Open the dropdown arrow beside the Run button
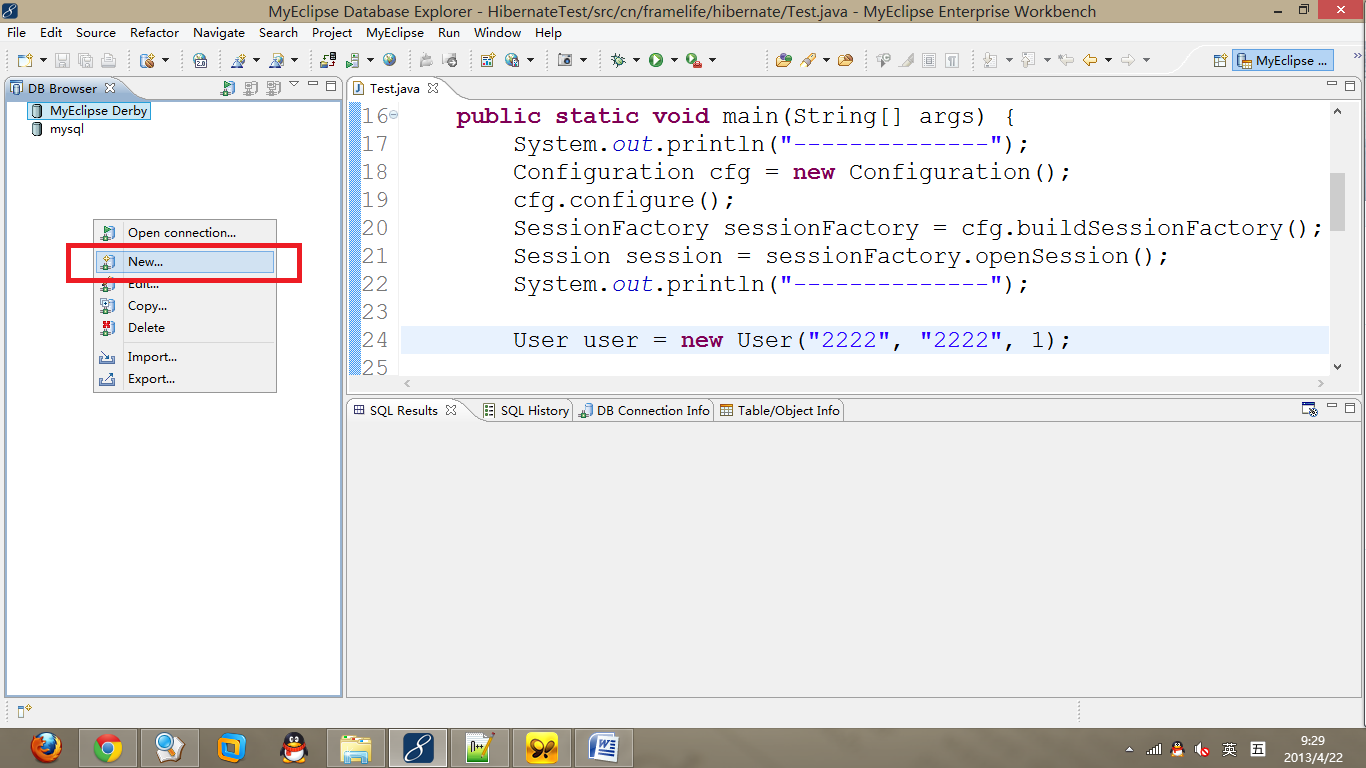 point(674,61)
